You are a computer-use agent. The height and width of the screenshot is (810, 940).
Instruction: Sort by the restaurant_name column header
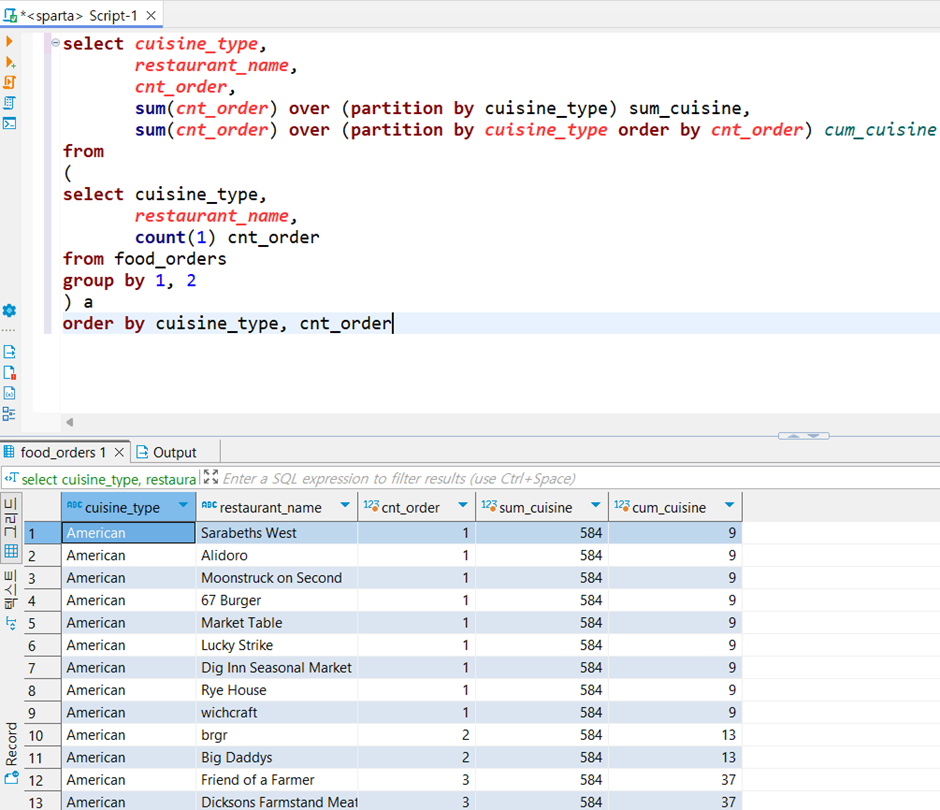click(x=270, y=508)
